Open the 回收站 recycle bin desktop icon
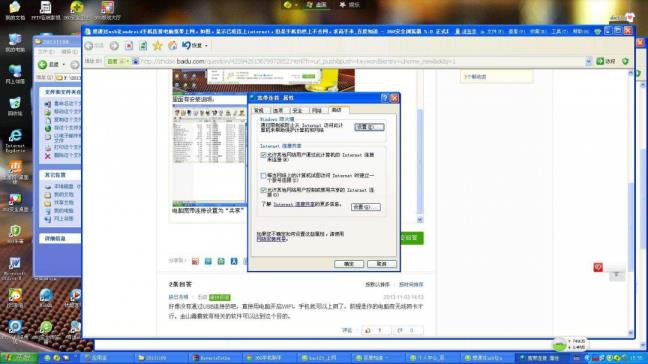648x364 pixels. pyautogui.click(x=15, y=106)
